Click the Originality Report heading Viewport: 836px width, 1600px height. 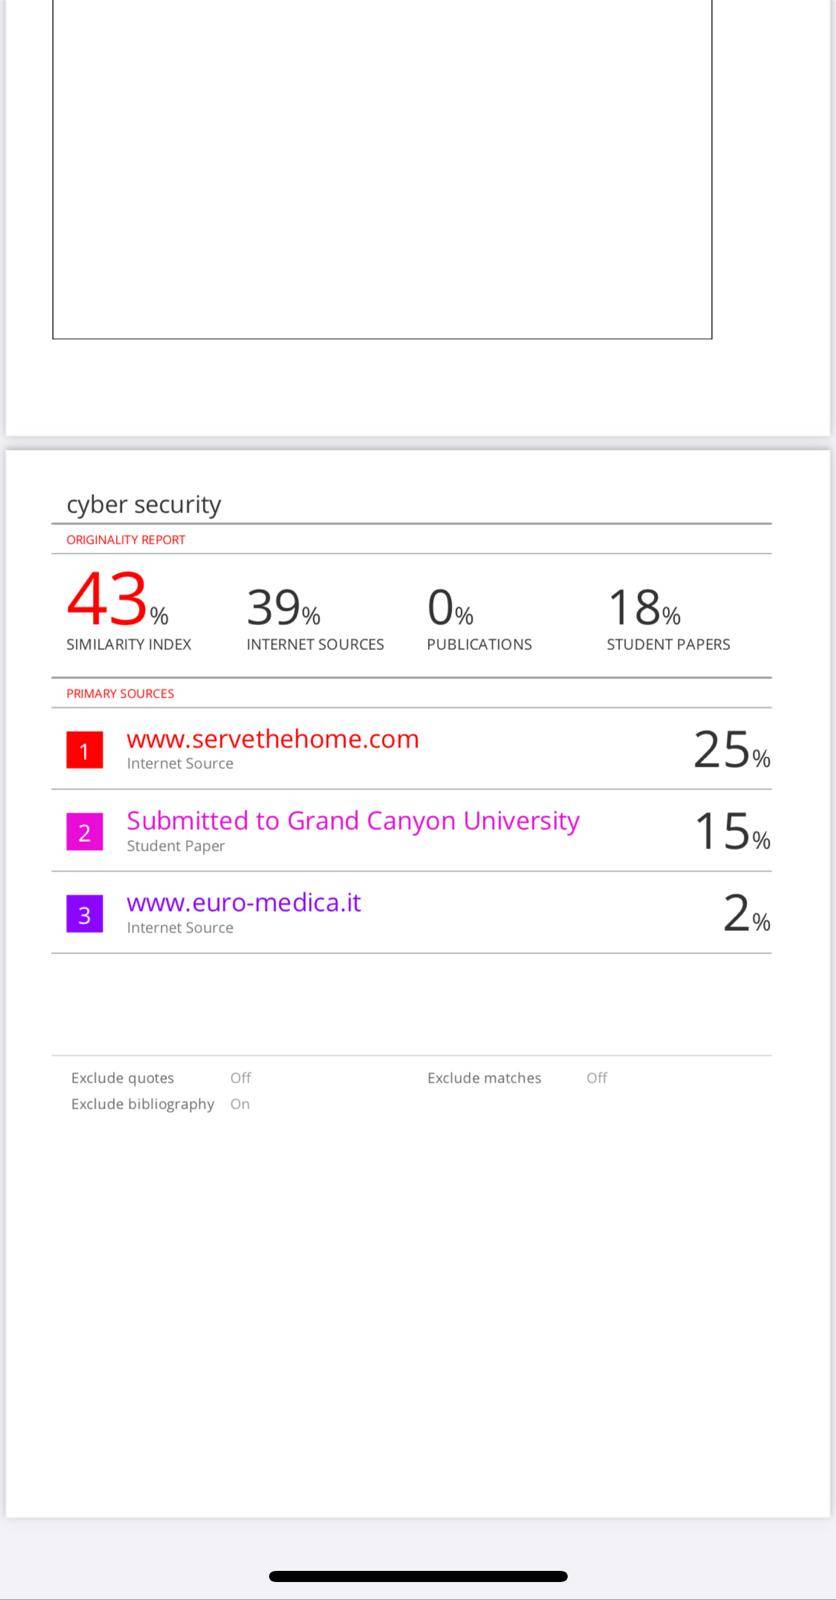126,539
